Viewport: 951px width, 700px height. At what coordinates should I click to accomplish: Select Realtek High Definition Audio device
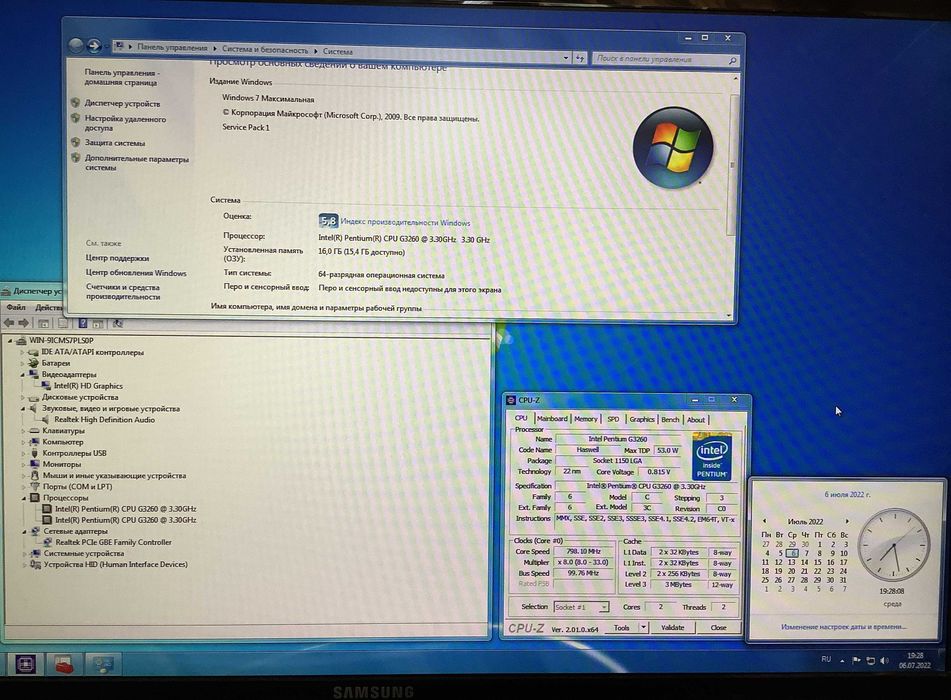click(x=104, y=420)
